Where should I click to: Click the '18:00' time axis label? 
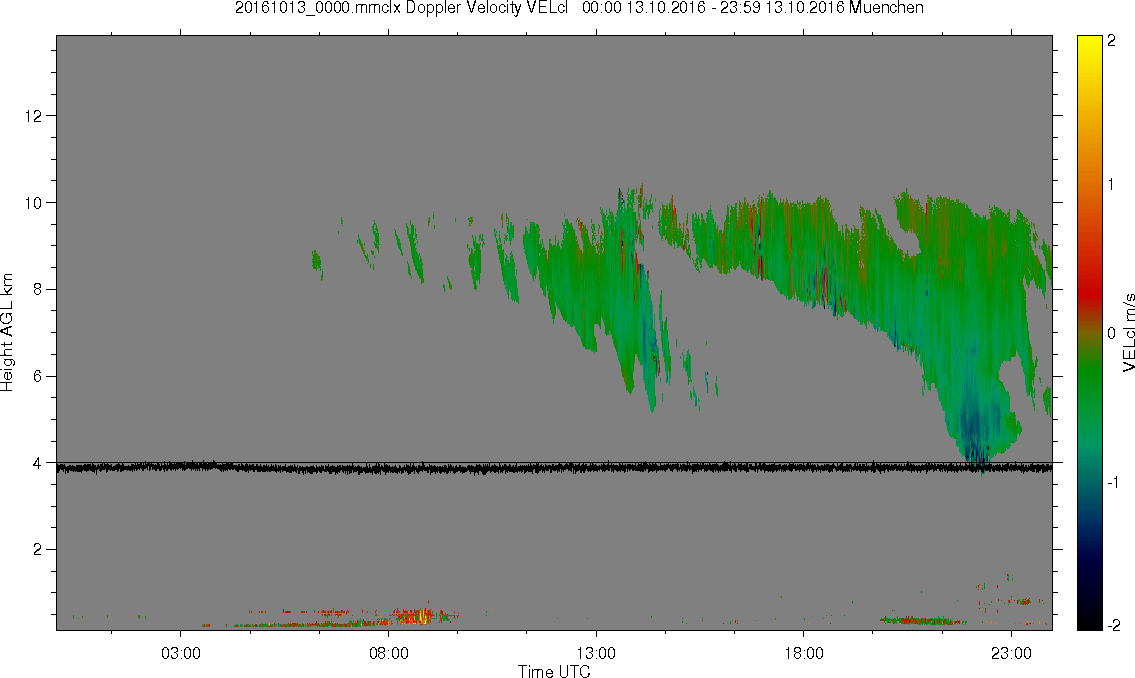pyautogui.click(x=804, y=653)
